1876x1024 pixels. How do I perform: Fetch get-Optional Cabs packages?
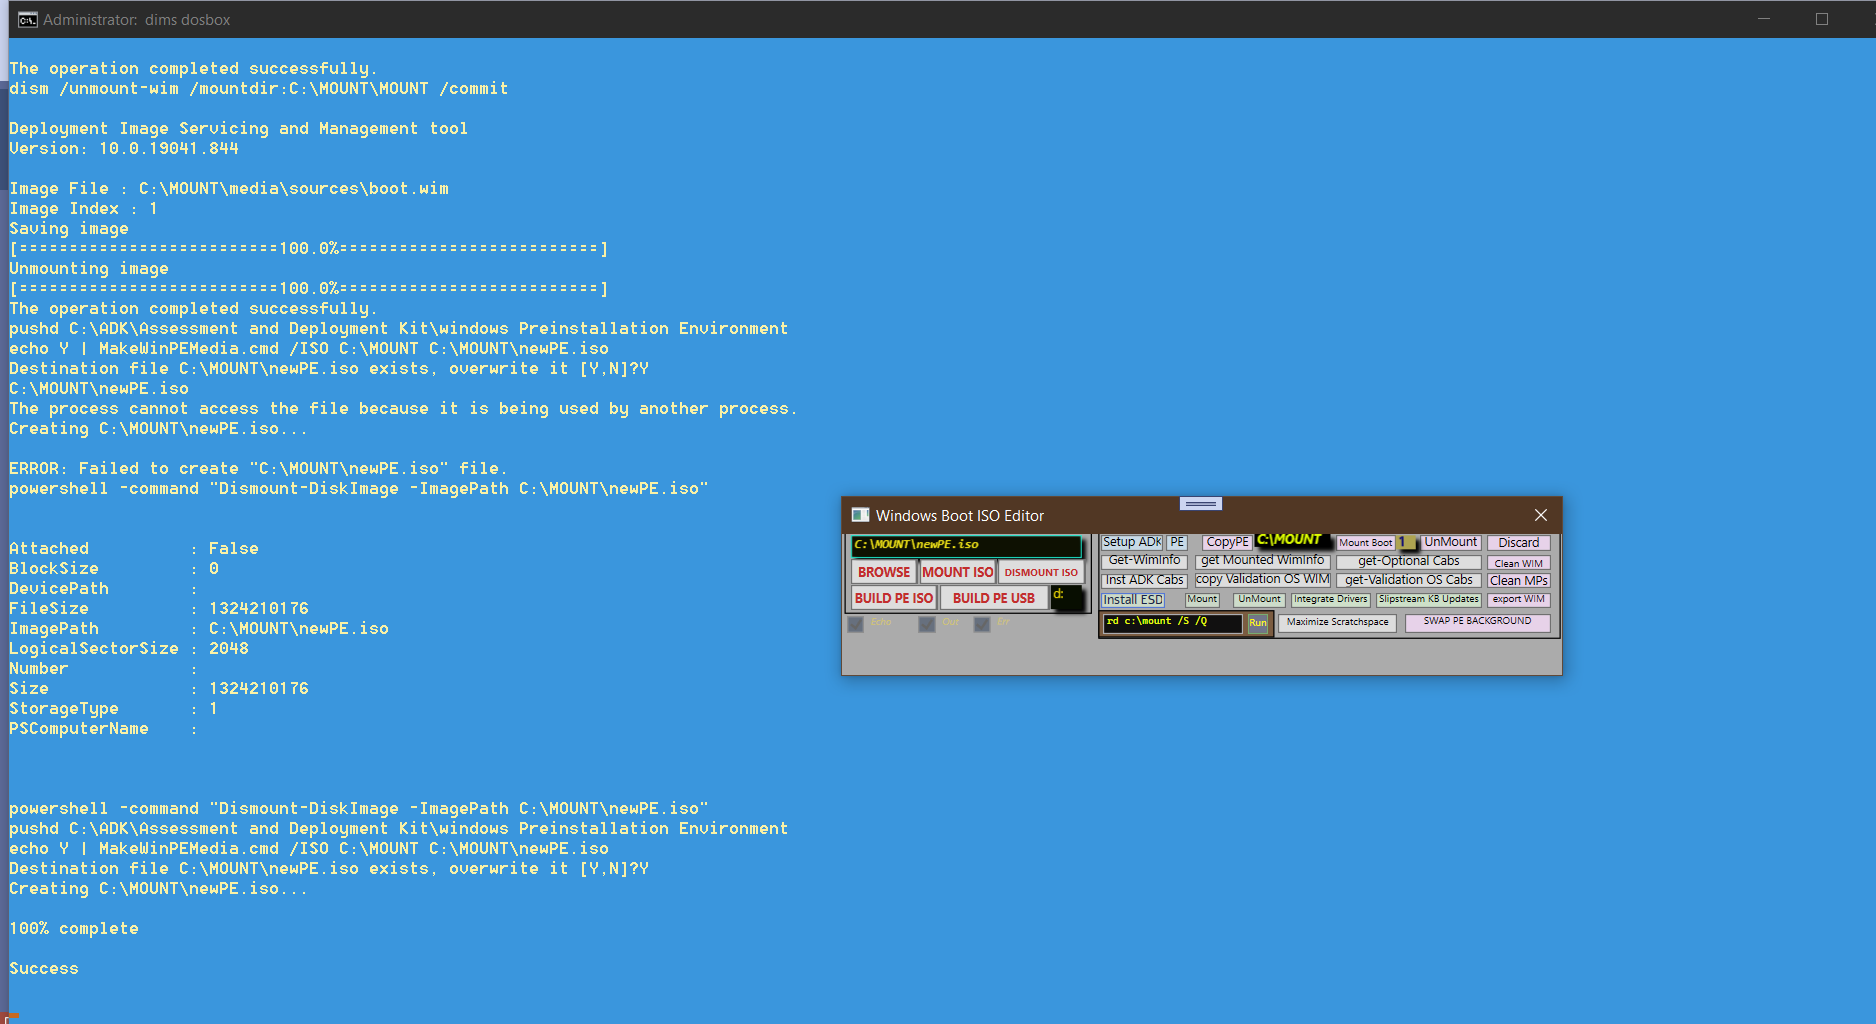coord(1408,561)
